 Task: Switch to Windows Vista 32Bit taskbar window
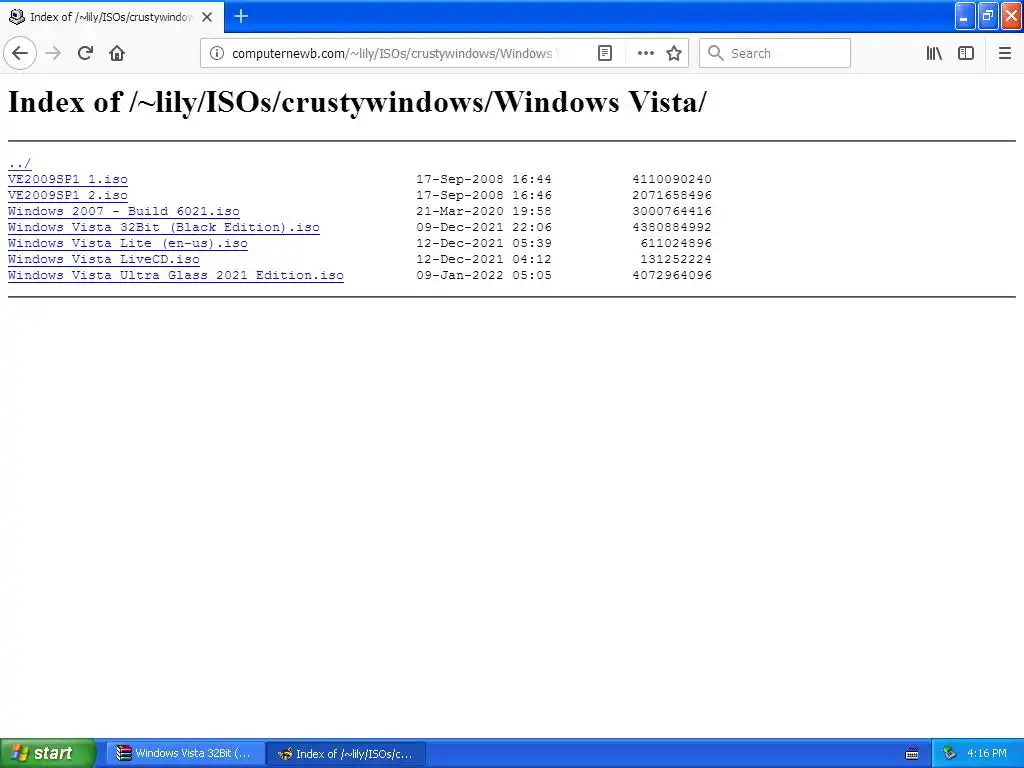185,754
